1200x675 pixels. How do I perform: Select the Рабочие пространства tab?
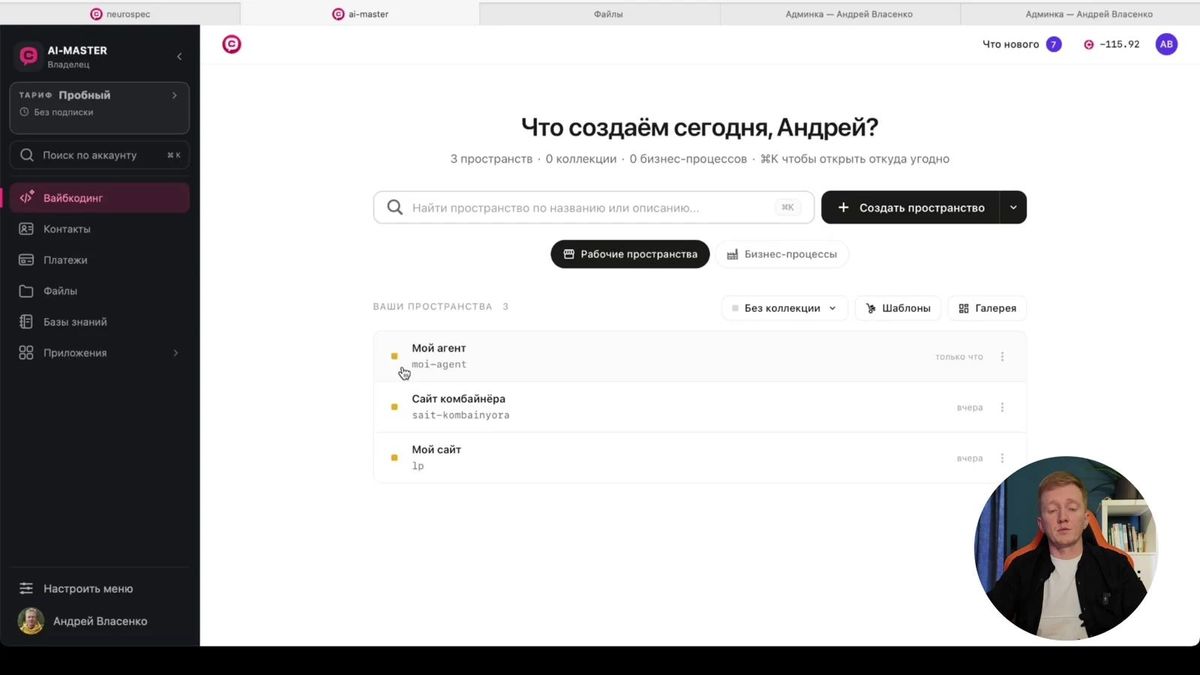pyautogui.click(x=630, y=254)
